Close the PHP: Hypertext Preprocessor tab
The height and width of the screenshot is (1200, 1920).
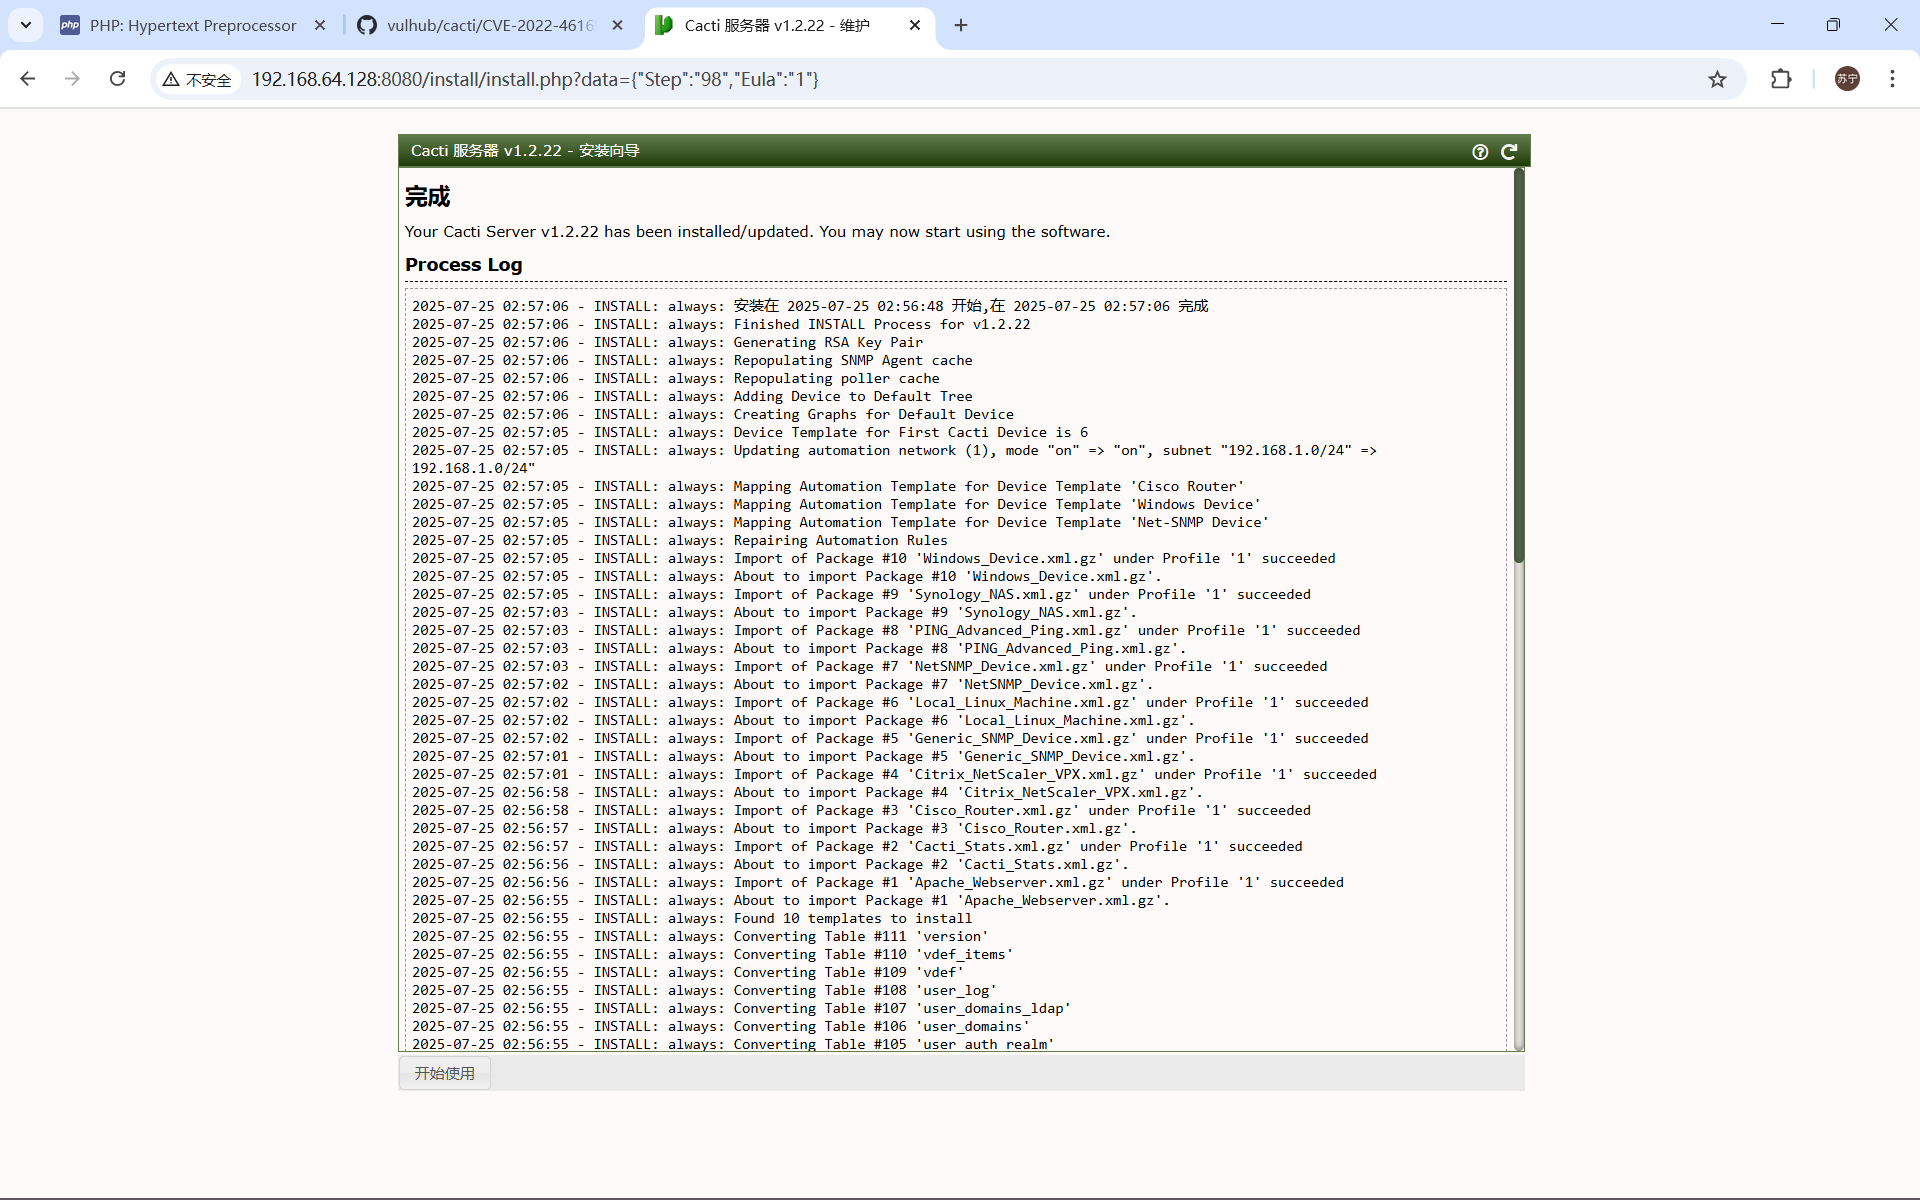pyautogui.click(x=320, y=25)
